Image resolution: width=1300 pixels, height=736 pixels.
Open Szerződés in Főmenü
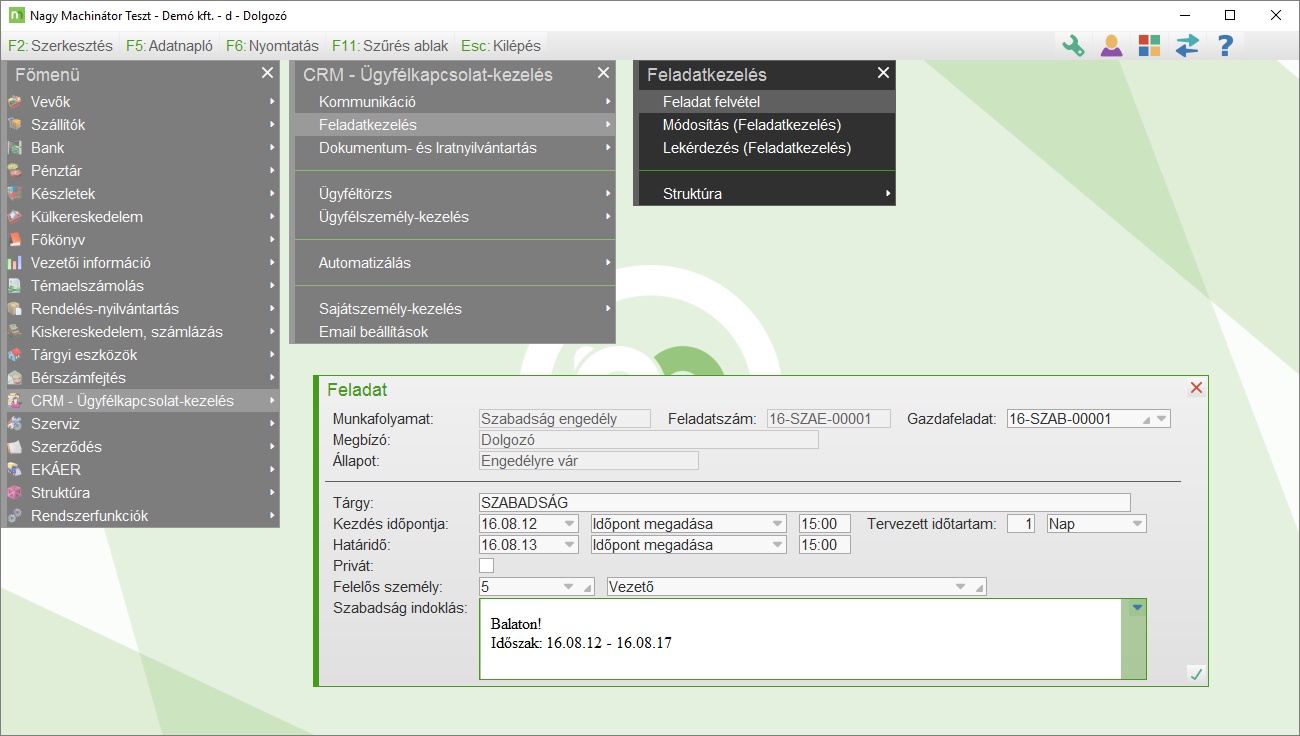pyautogui.click(x=141, y=447)
